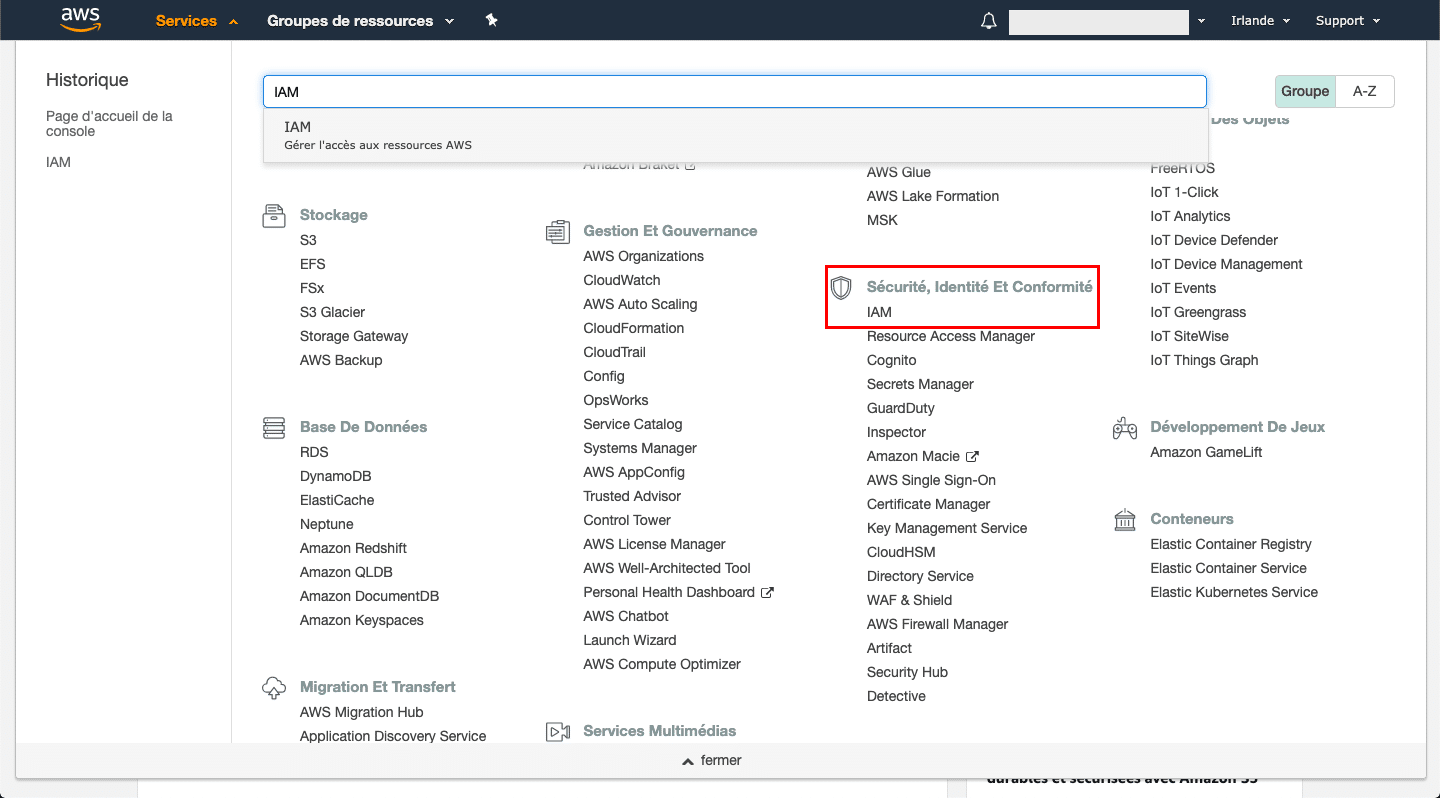This screenshot has width=1440, height=798.
Task: Open AWS Backup
Action: tap(341, 360)
